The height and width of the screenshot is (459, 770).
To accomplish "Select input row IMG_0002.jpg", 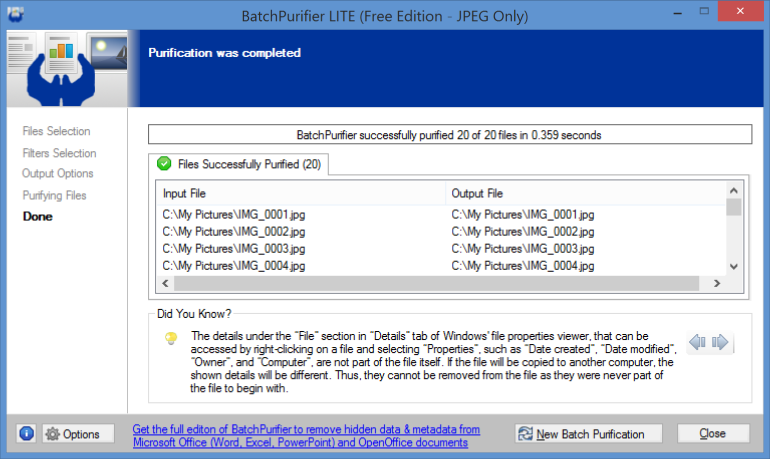I will (234, 231).
